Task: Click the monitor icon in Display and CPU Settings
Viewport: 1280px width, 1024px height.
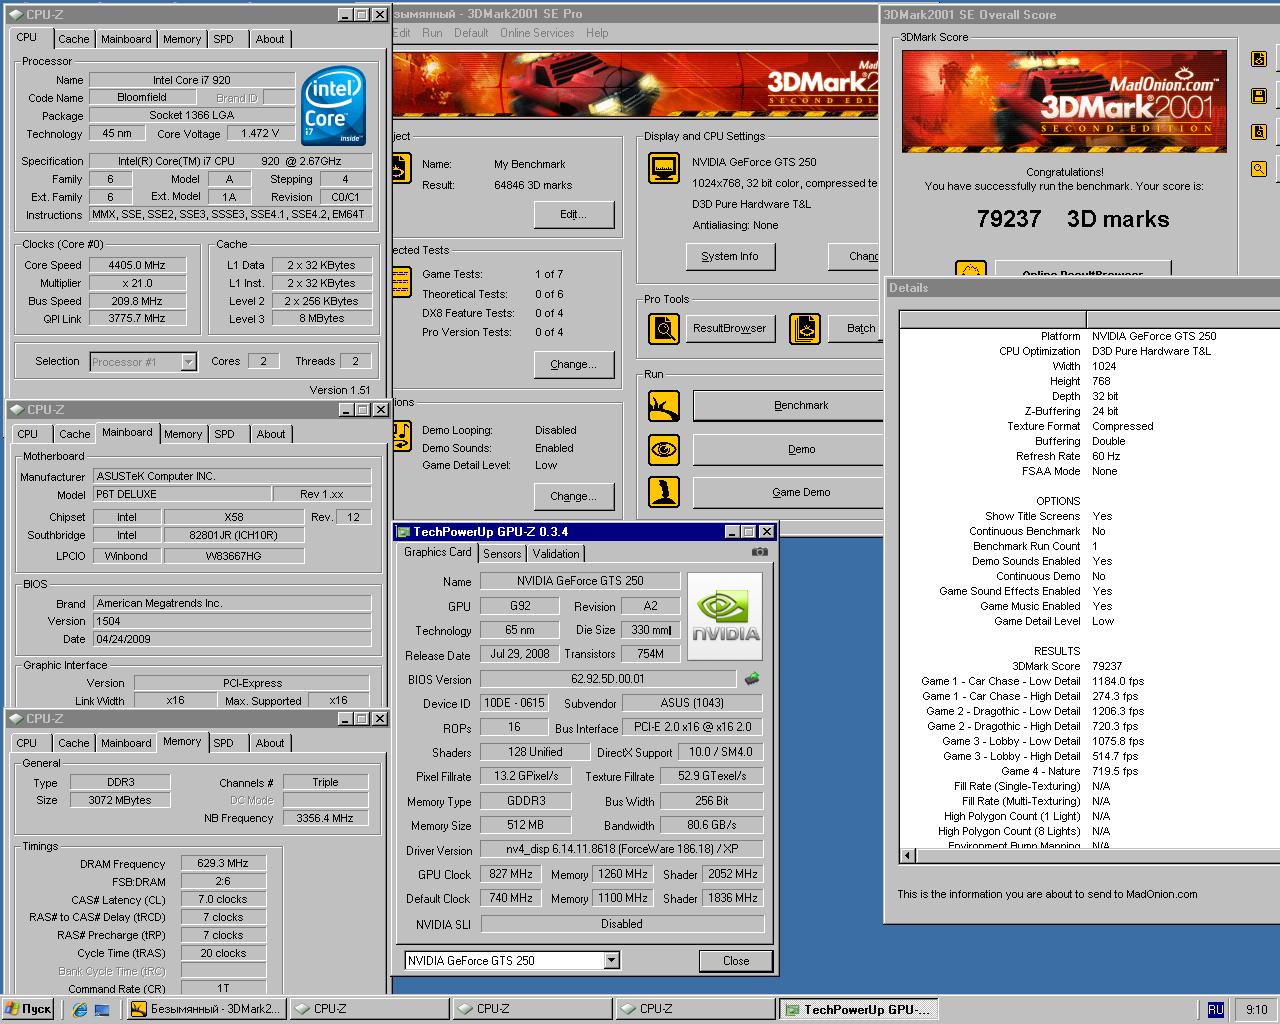Action: [x=664, y=168]
